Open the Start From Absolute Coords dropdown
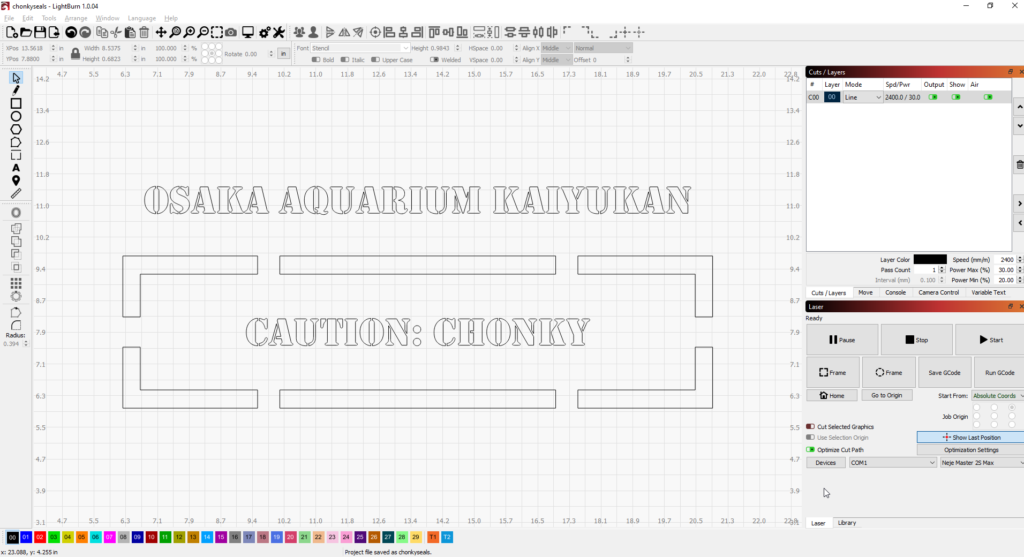The image size is (1024, 557). click(x=997, y=396)
